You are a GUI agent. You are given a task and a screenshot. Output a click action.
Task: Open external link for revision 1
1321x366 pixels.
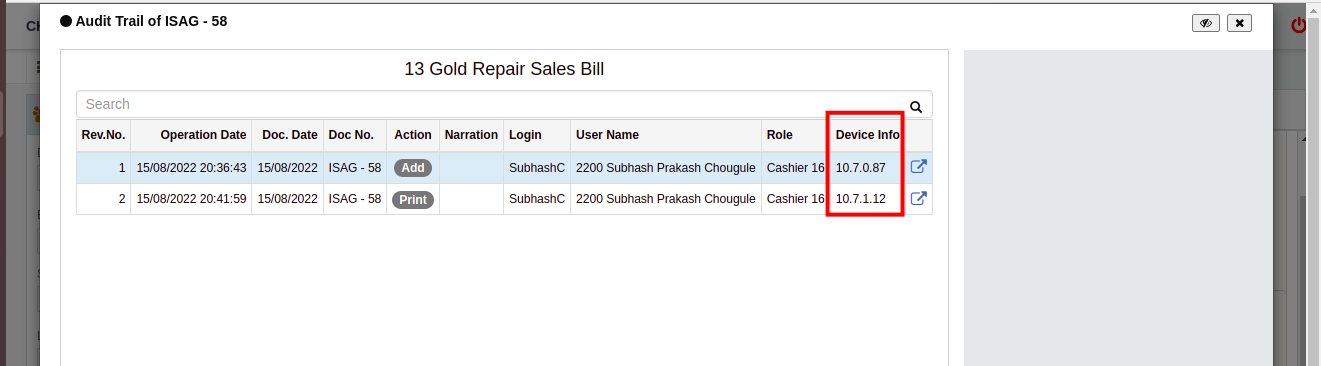(x=918, y=167)
